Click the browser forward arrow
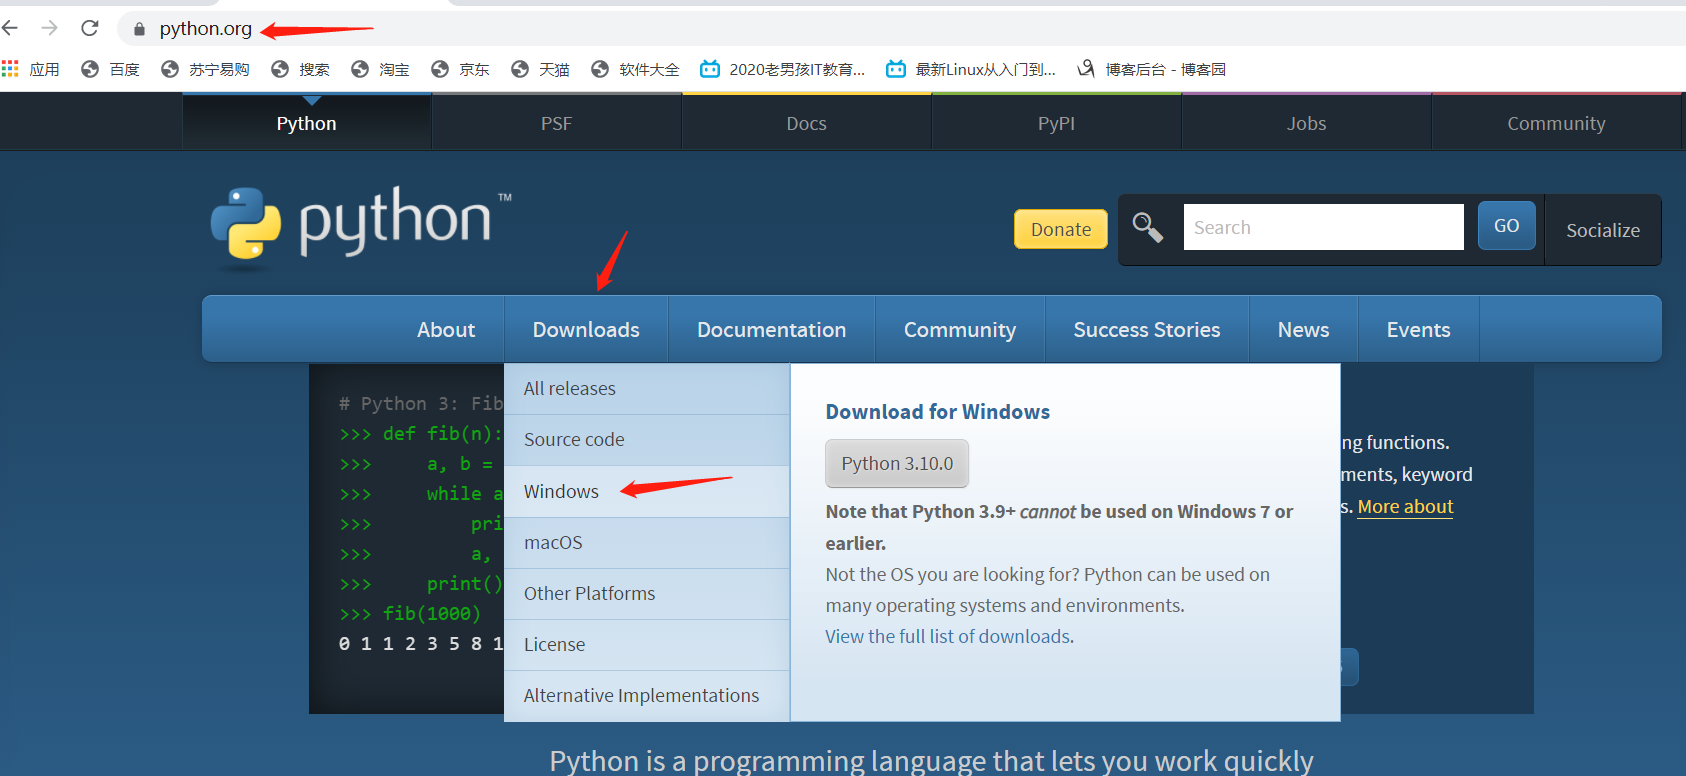Viewport: 1686px width, 776px height. pos(50,28)
